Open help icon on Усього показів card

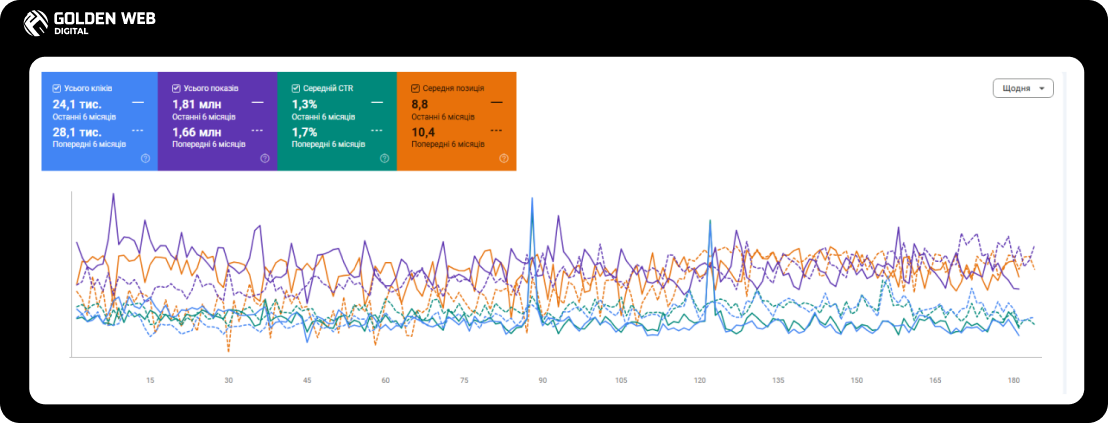tap(265, 159)
